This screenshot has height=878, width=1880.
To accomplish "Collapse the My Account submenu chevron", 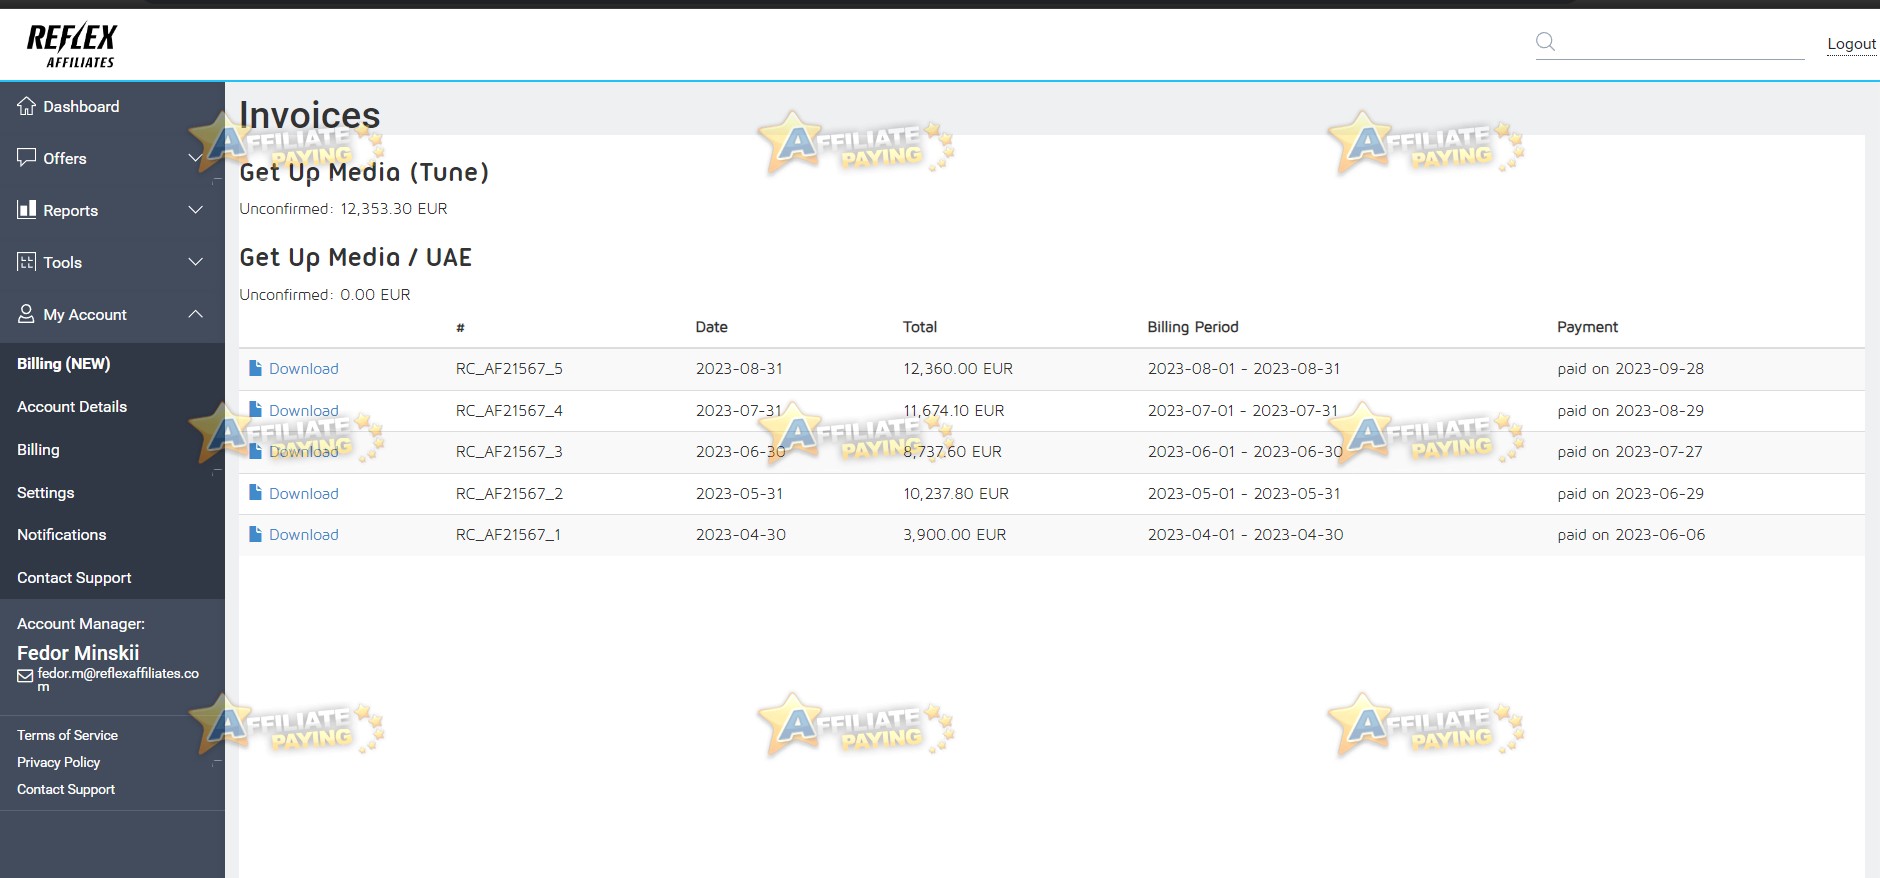I will [x=195, y=314].
